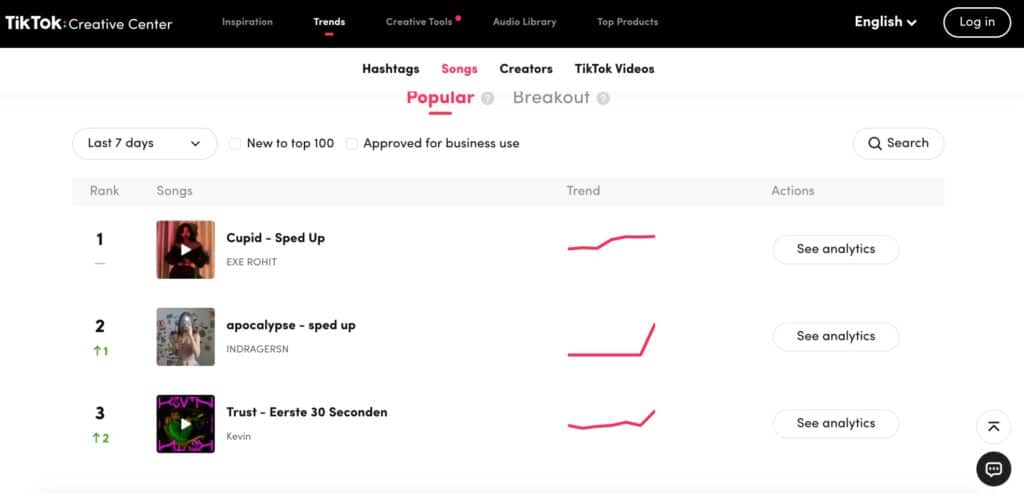Enable Approved for business use checkbox

(x=351, y=144)
